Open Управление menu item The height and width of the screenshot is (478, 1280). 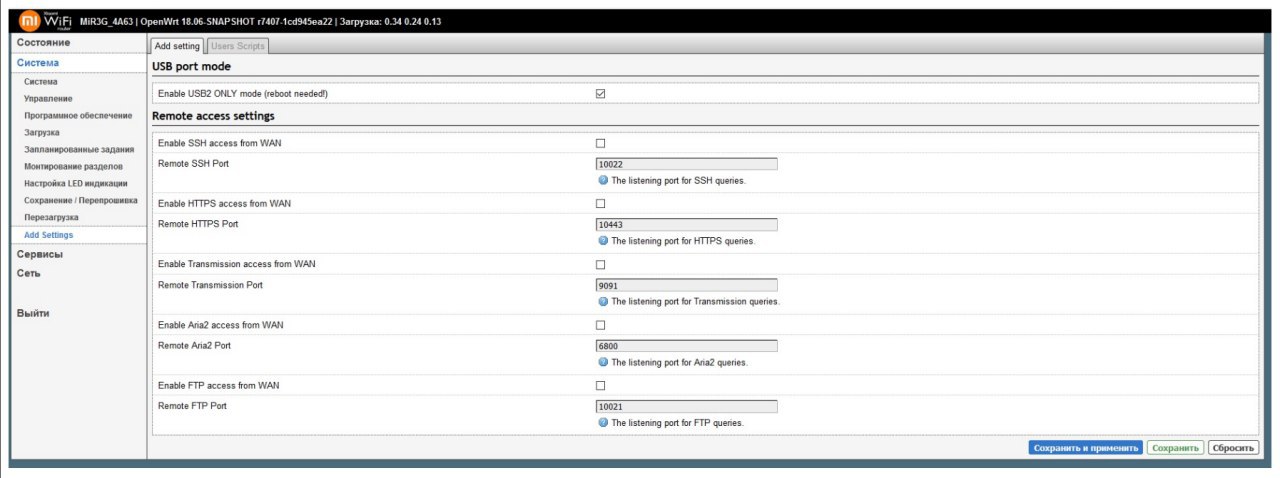pyautogui.click(x=48, y=98)
